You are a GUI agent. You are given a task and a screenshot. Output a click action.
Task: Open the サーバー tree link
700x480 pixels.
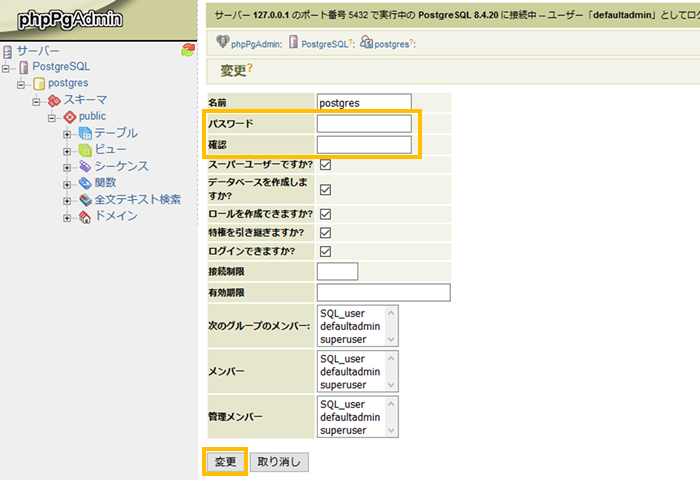click(38, 51)
